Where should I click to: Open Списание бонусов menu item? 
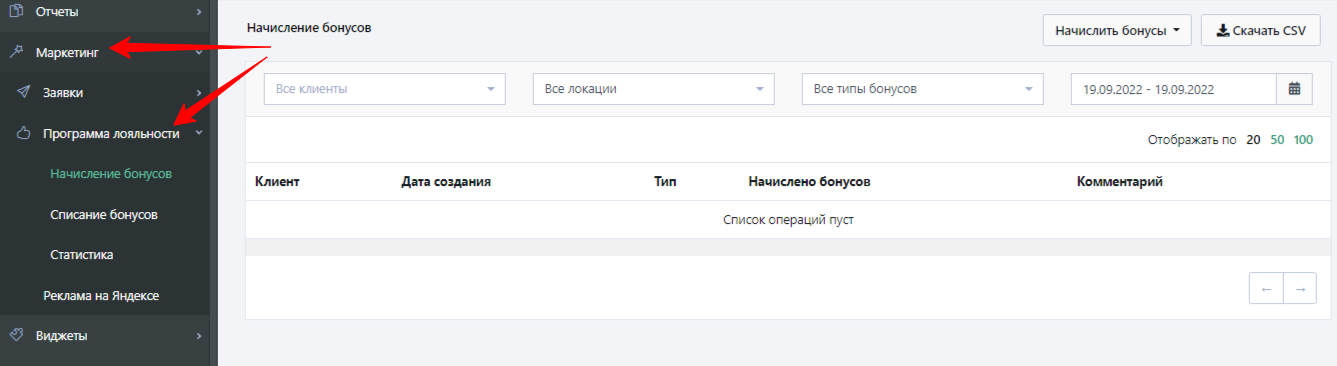click(x=104, y=214)
